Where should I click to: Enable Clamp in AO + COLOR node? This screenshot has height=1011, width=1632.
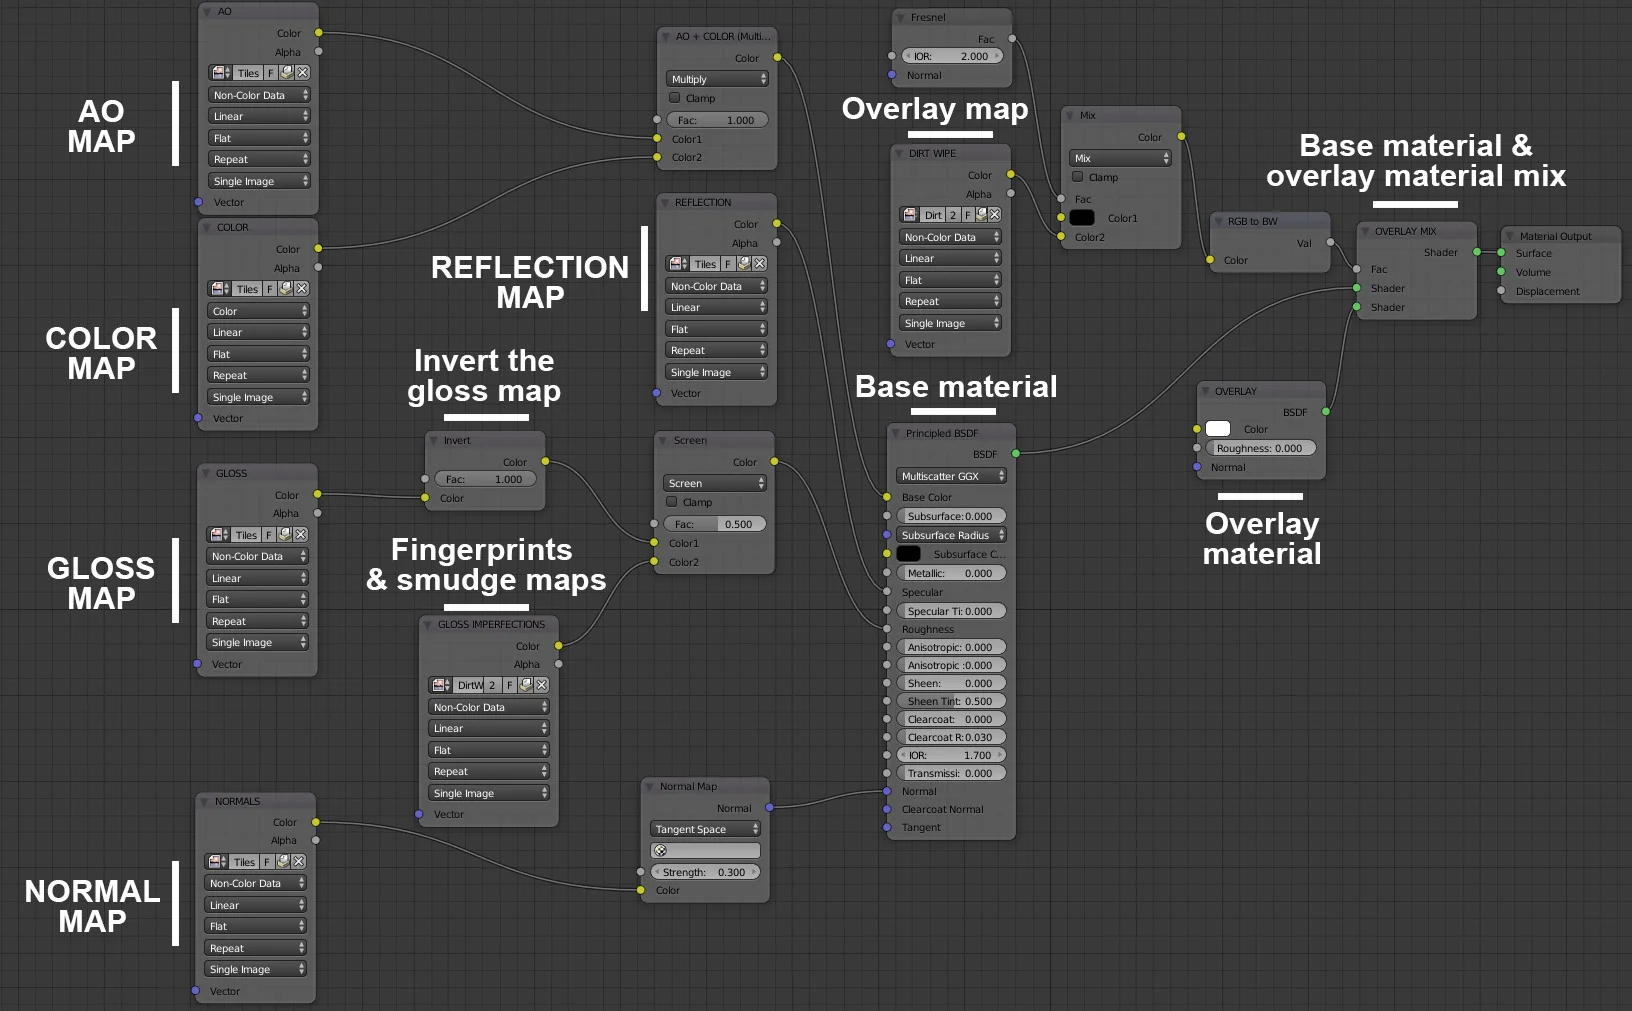pos(675,98)
